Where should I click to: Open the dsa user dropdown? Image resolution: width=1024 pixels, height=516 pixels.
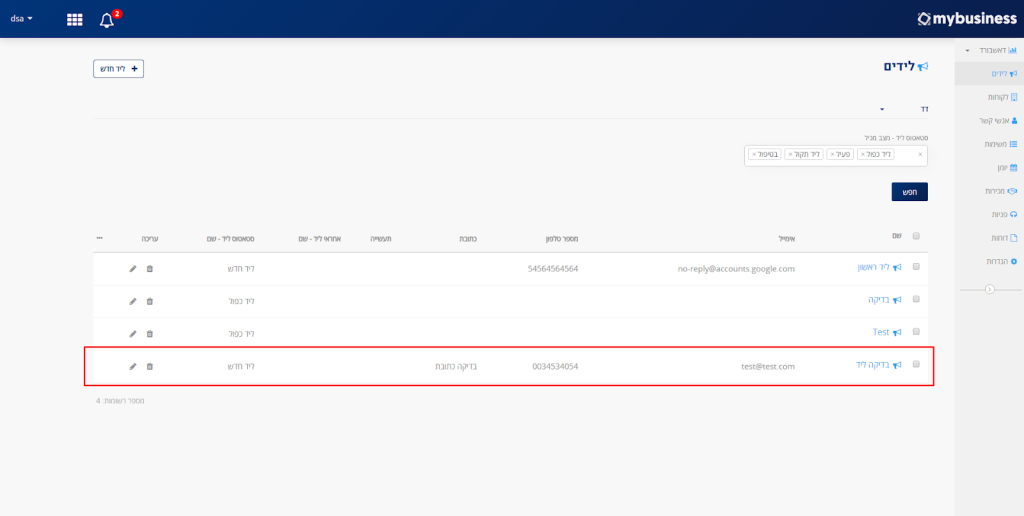click(x=22, y=19)
